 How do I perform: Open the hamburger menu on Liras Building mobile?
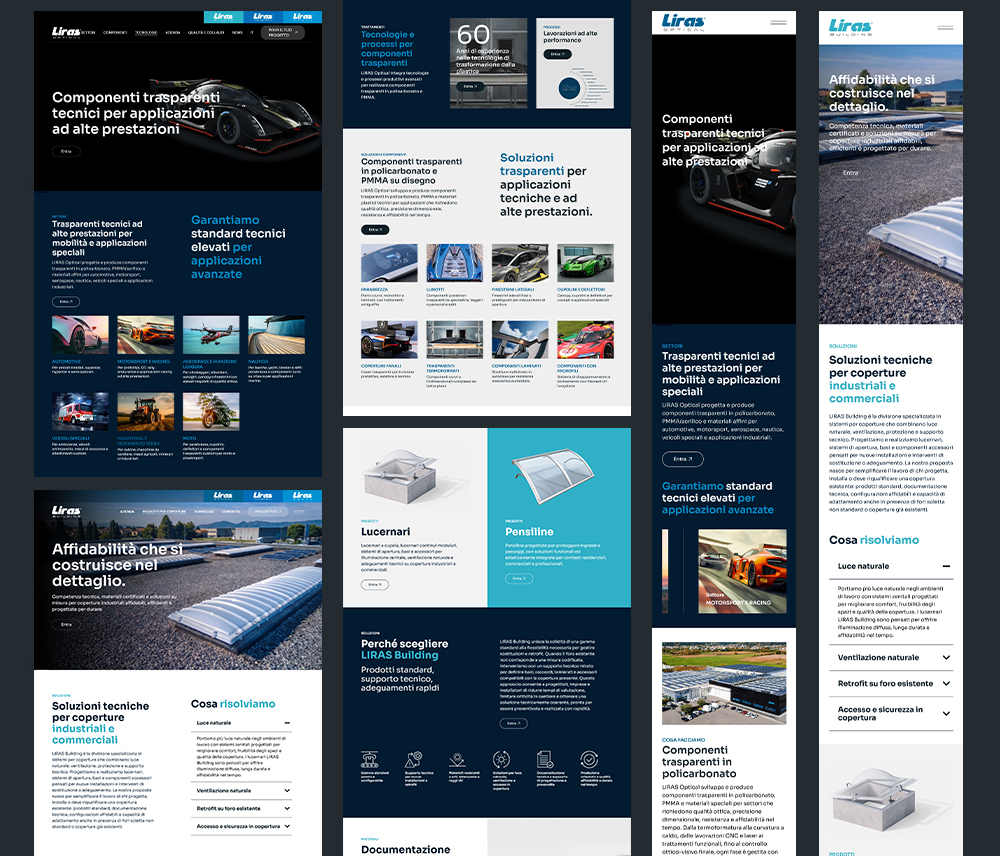coord(945,27)
